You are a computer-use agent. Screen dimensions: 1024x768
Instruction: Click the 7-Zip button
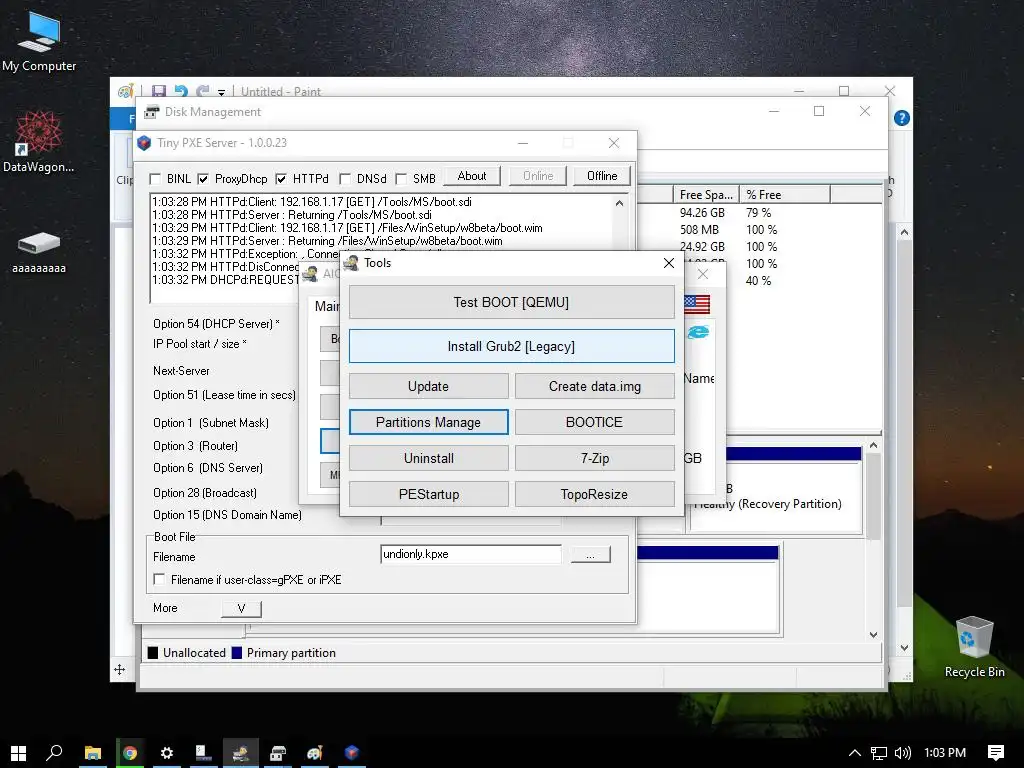pos(595,458)
